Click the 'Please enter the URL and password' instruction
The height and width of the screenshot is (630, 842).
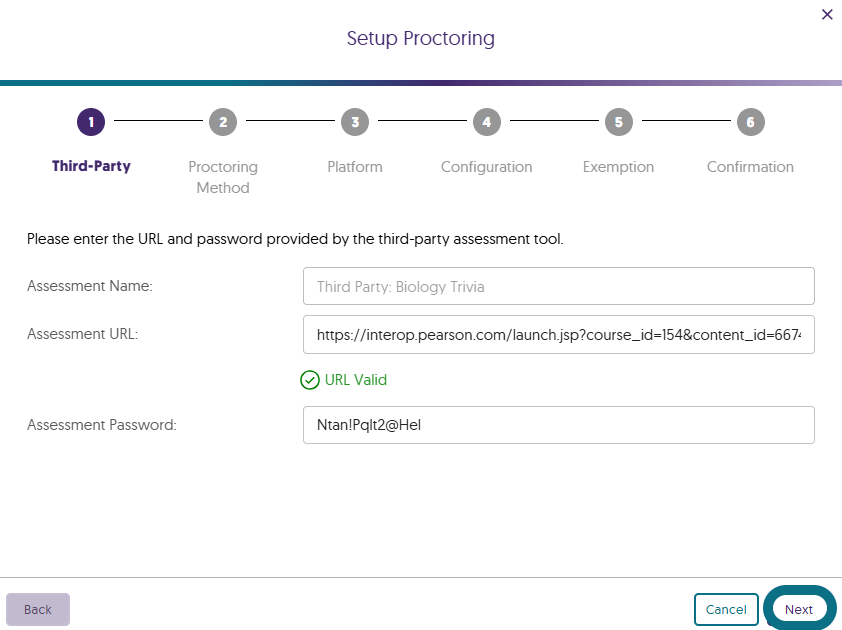tap(295, 239)
